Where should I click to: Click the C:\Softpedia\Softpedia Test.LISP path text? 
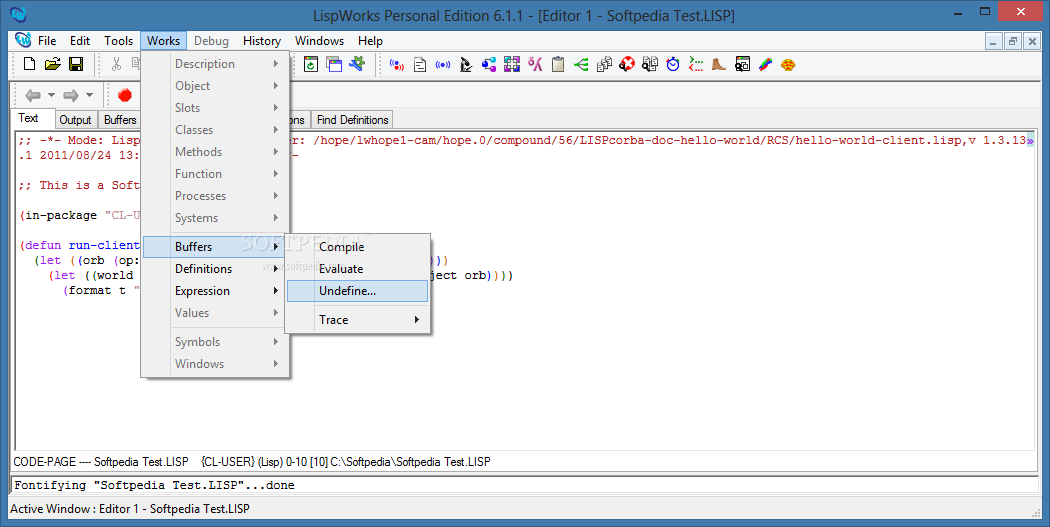click(x=410, y=462)
